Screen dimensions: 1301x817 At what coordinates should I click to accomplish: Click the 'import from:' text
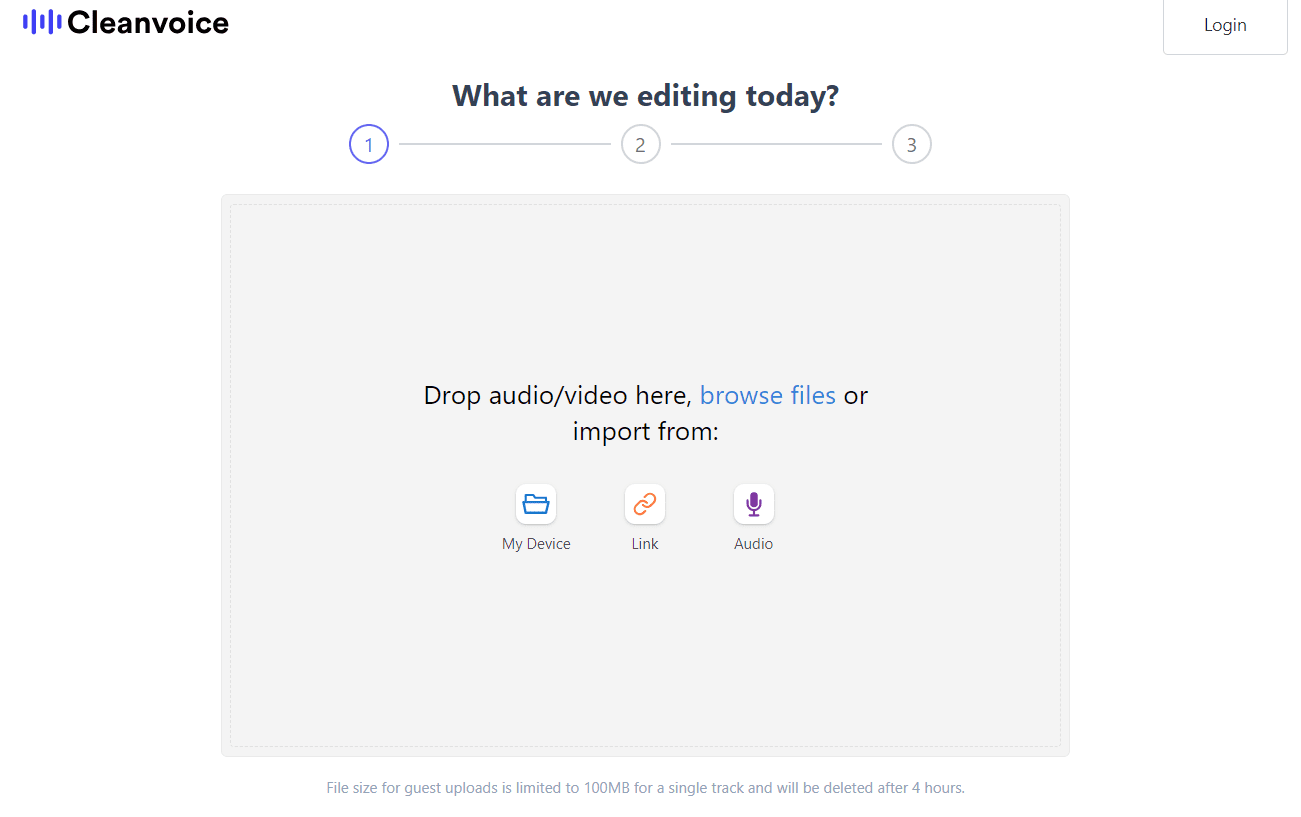point(645,432)
